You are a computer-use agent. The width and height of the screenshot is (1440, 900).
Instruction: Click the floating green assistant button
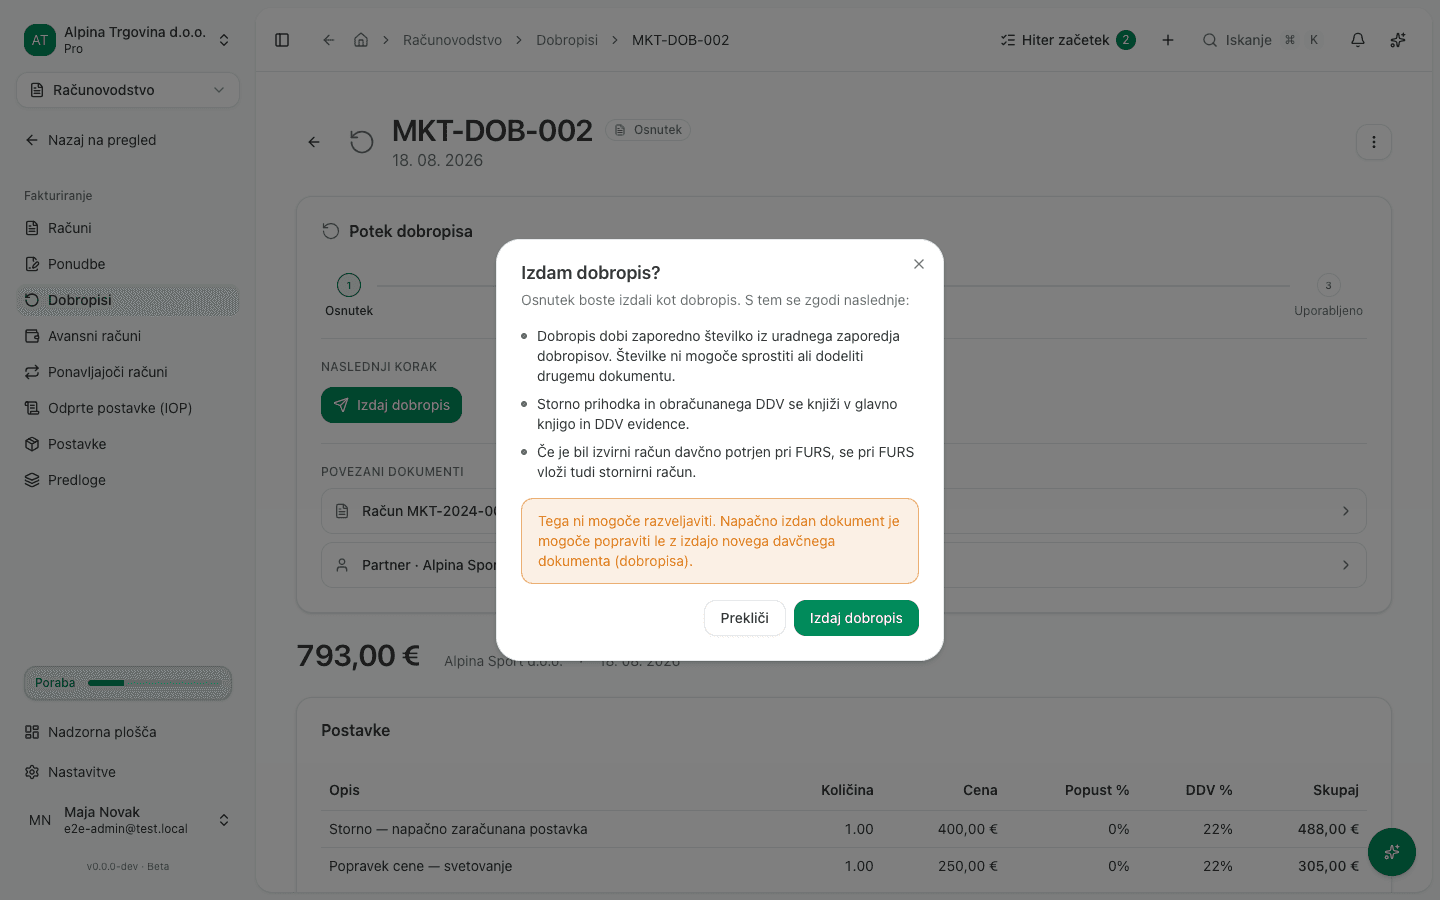(1392, 852)
